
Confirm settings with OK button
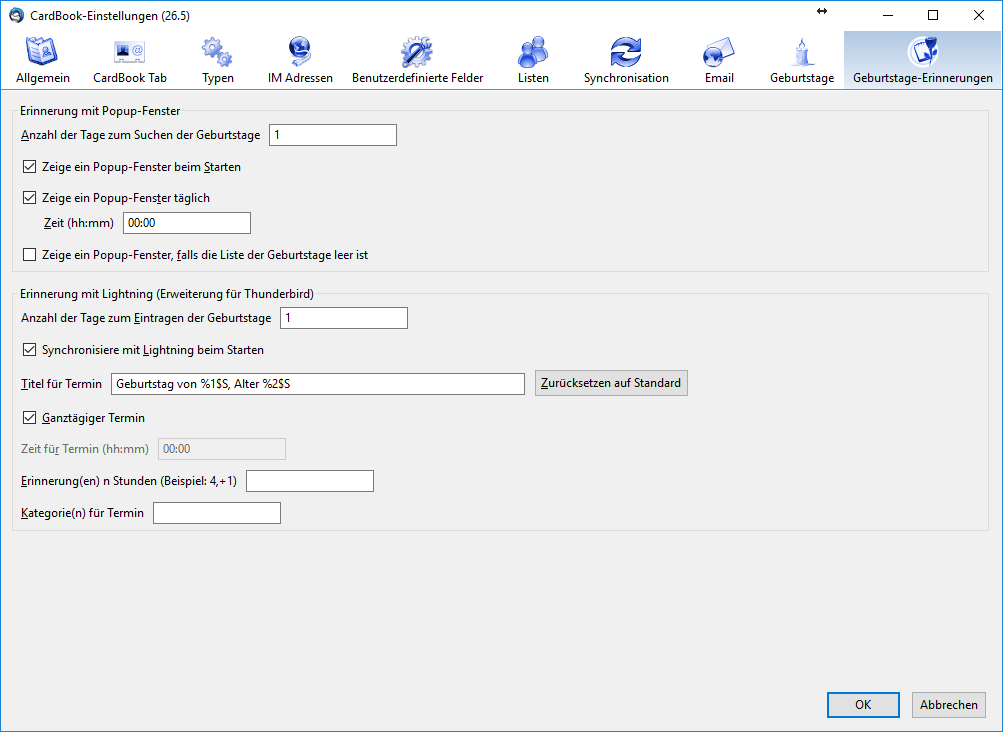pyautogui.click(x=862, y=705)
